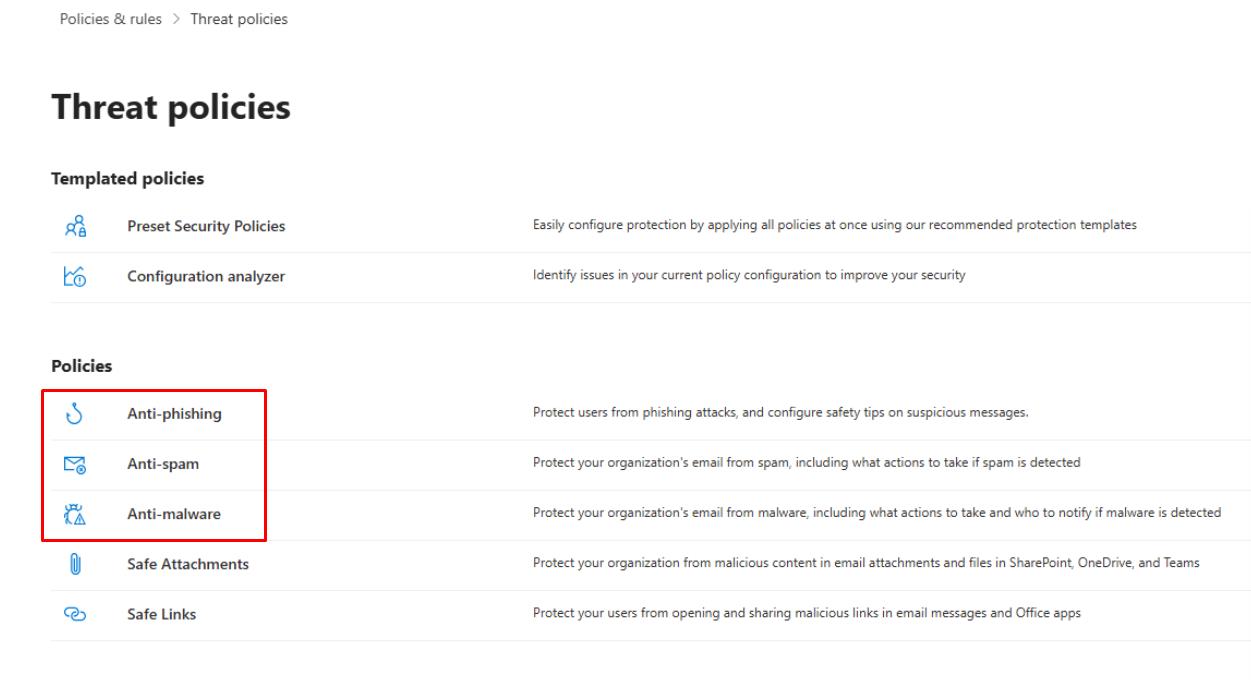Click the Safe Links chain icon
Viewport: 1251px width, 680px height.
pyautogui.click(x=73, y=614)
